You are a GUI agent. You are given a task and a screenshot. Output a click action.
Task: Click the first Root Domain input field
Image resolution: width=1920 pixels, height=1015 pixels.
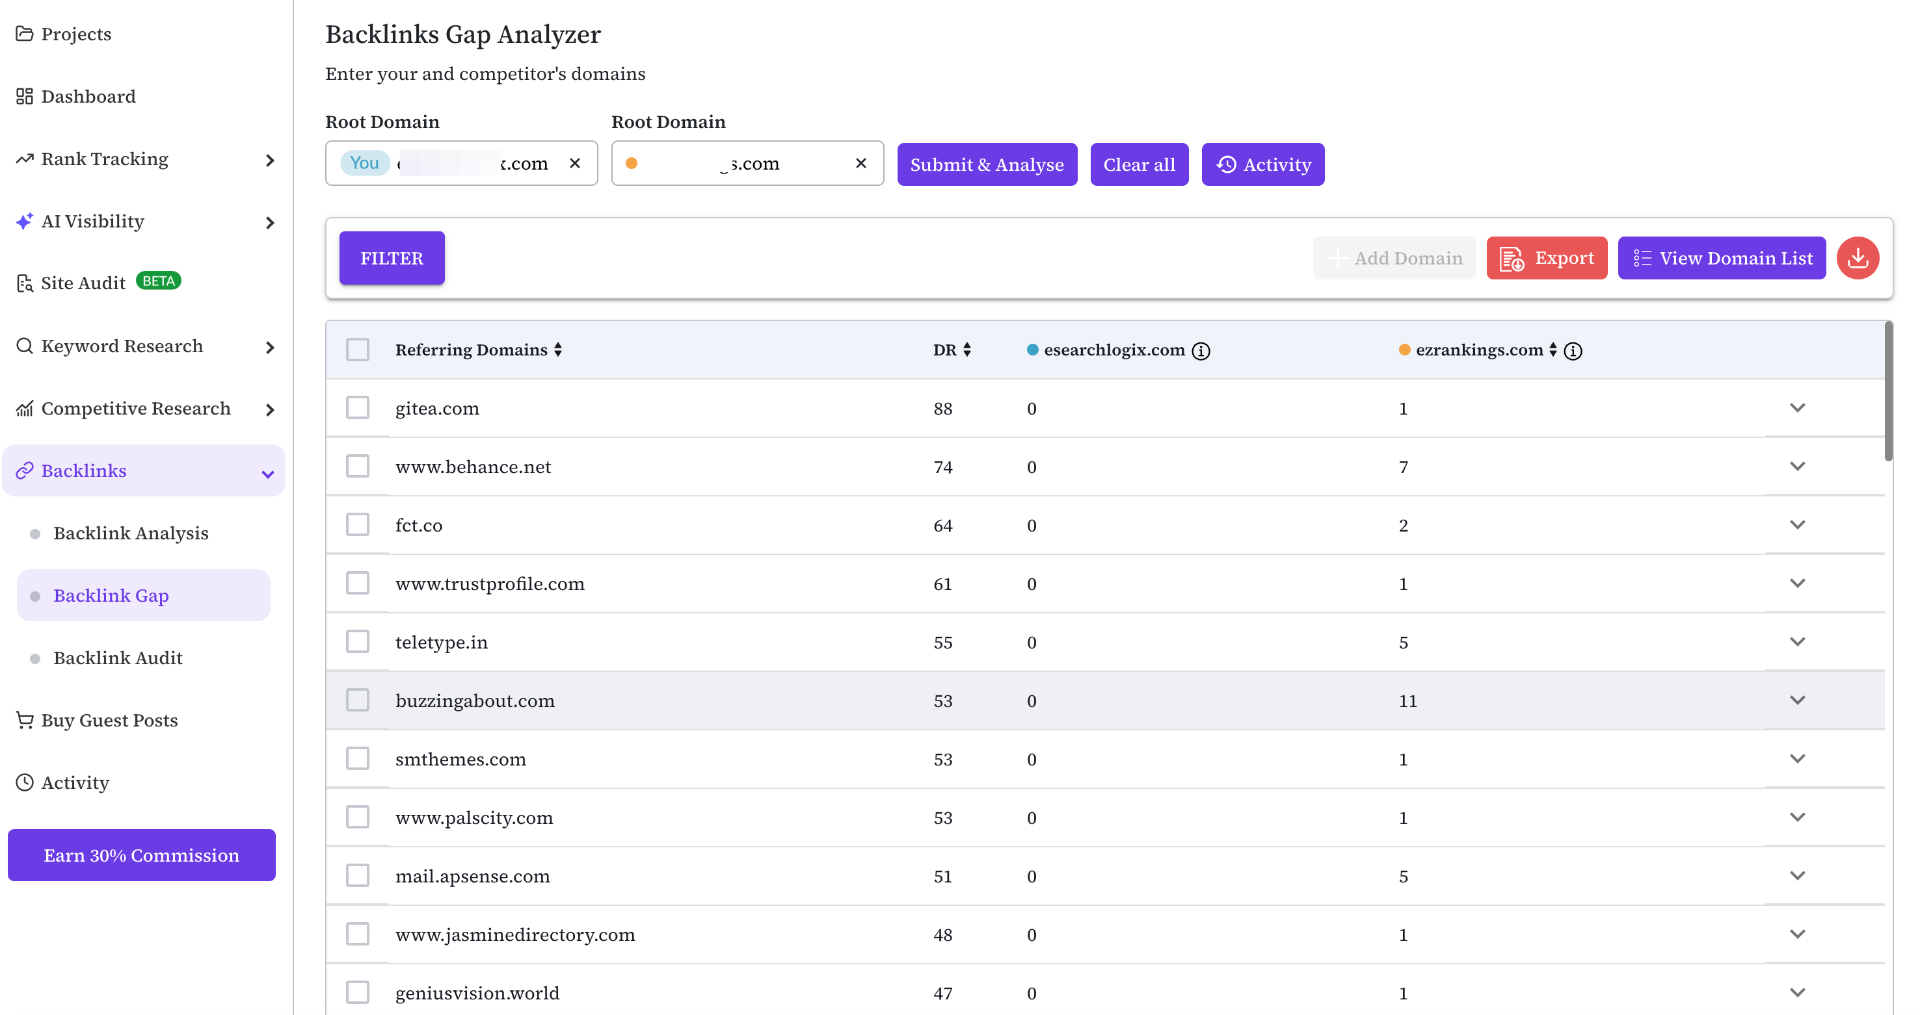[x=461, y=163]
